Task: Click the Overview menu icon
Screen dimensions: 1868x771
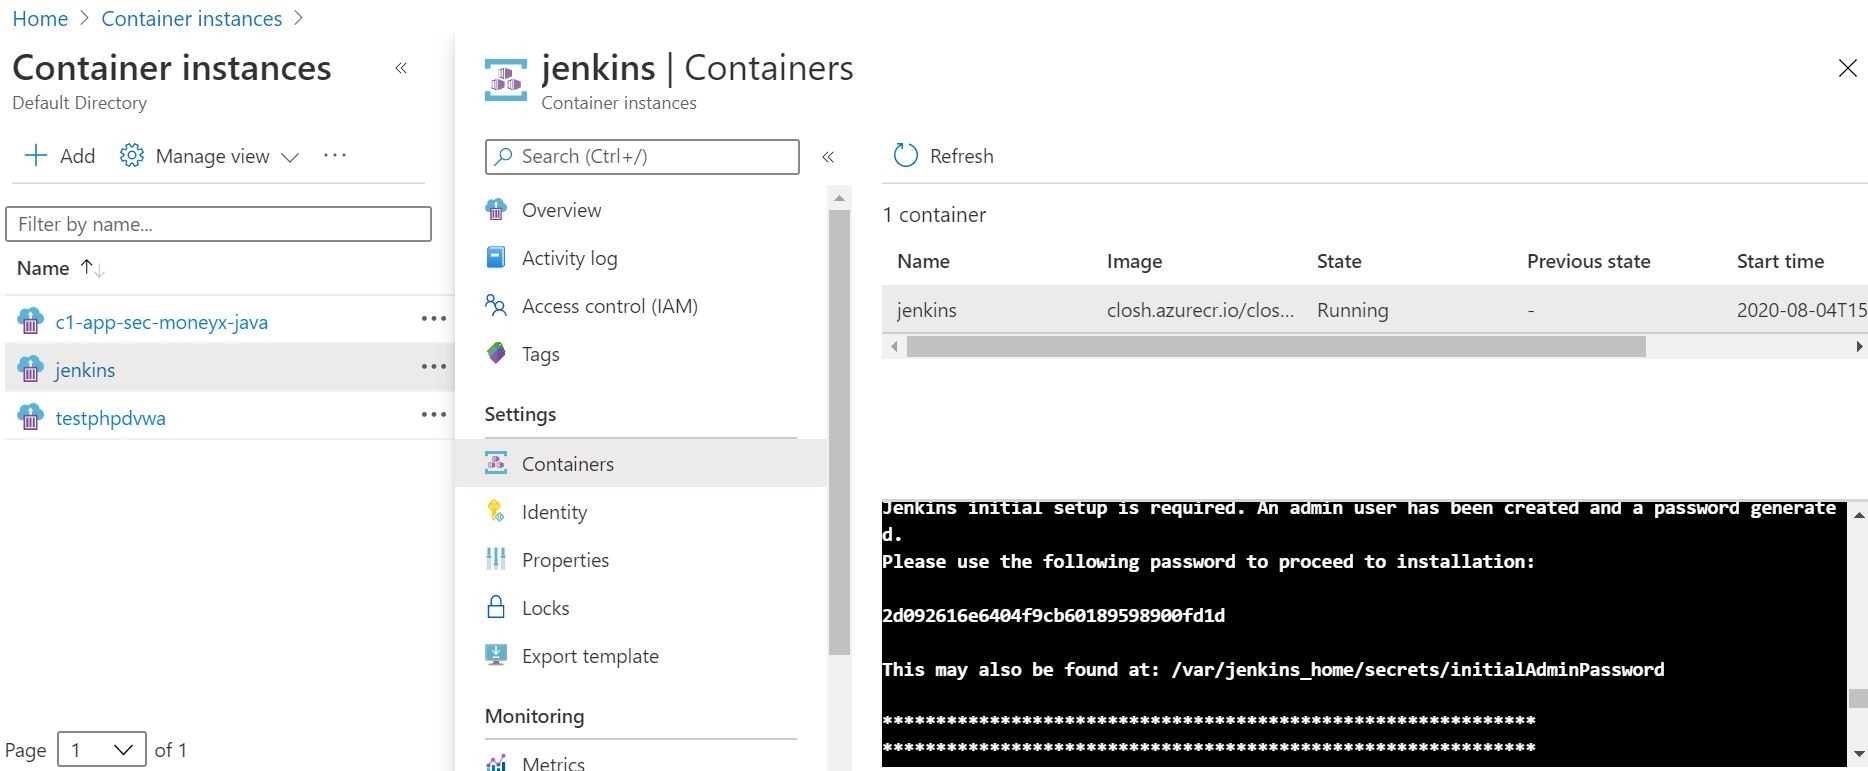Action: [496, 209]
